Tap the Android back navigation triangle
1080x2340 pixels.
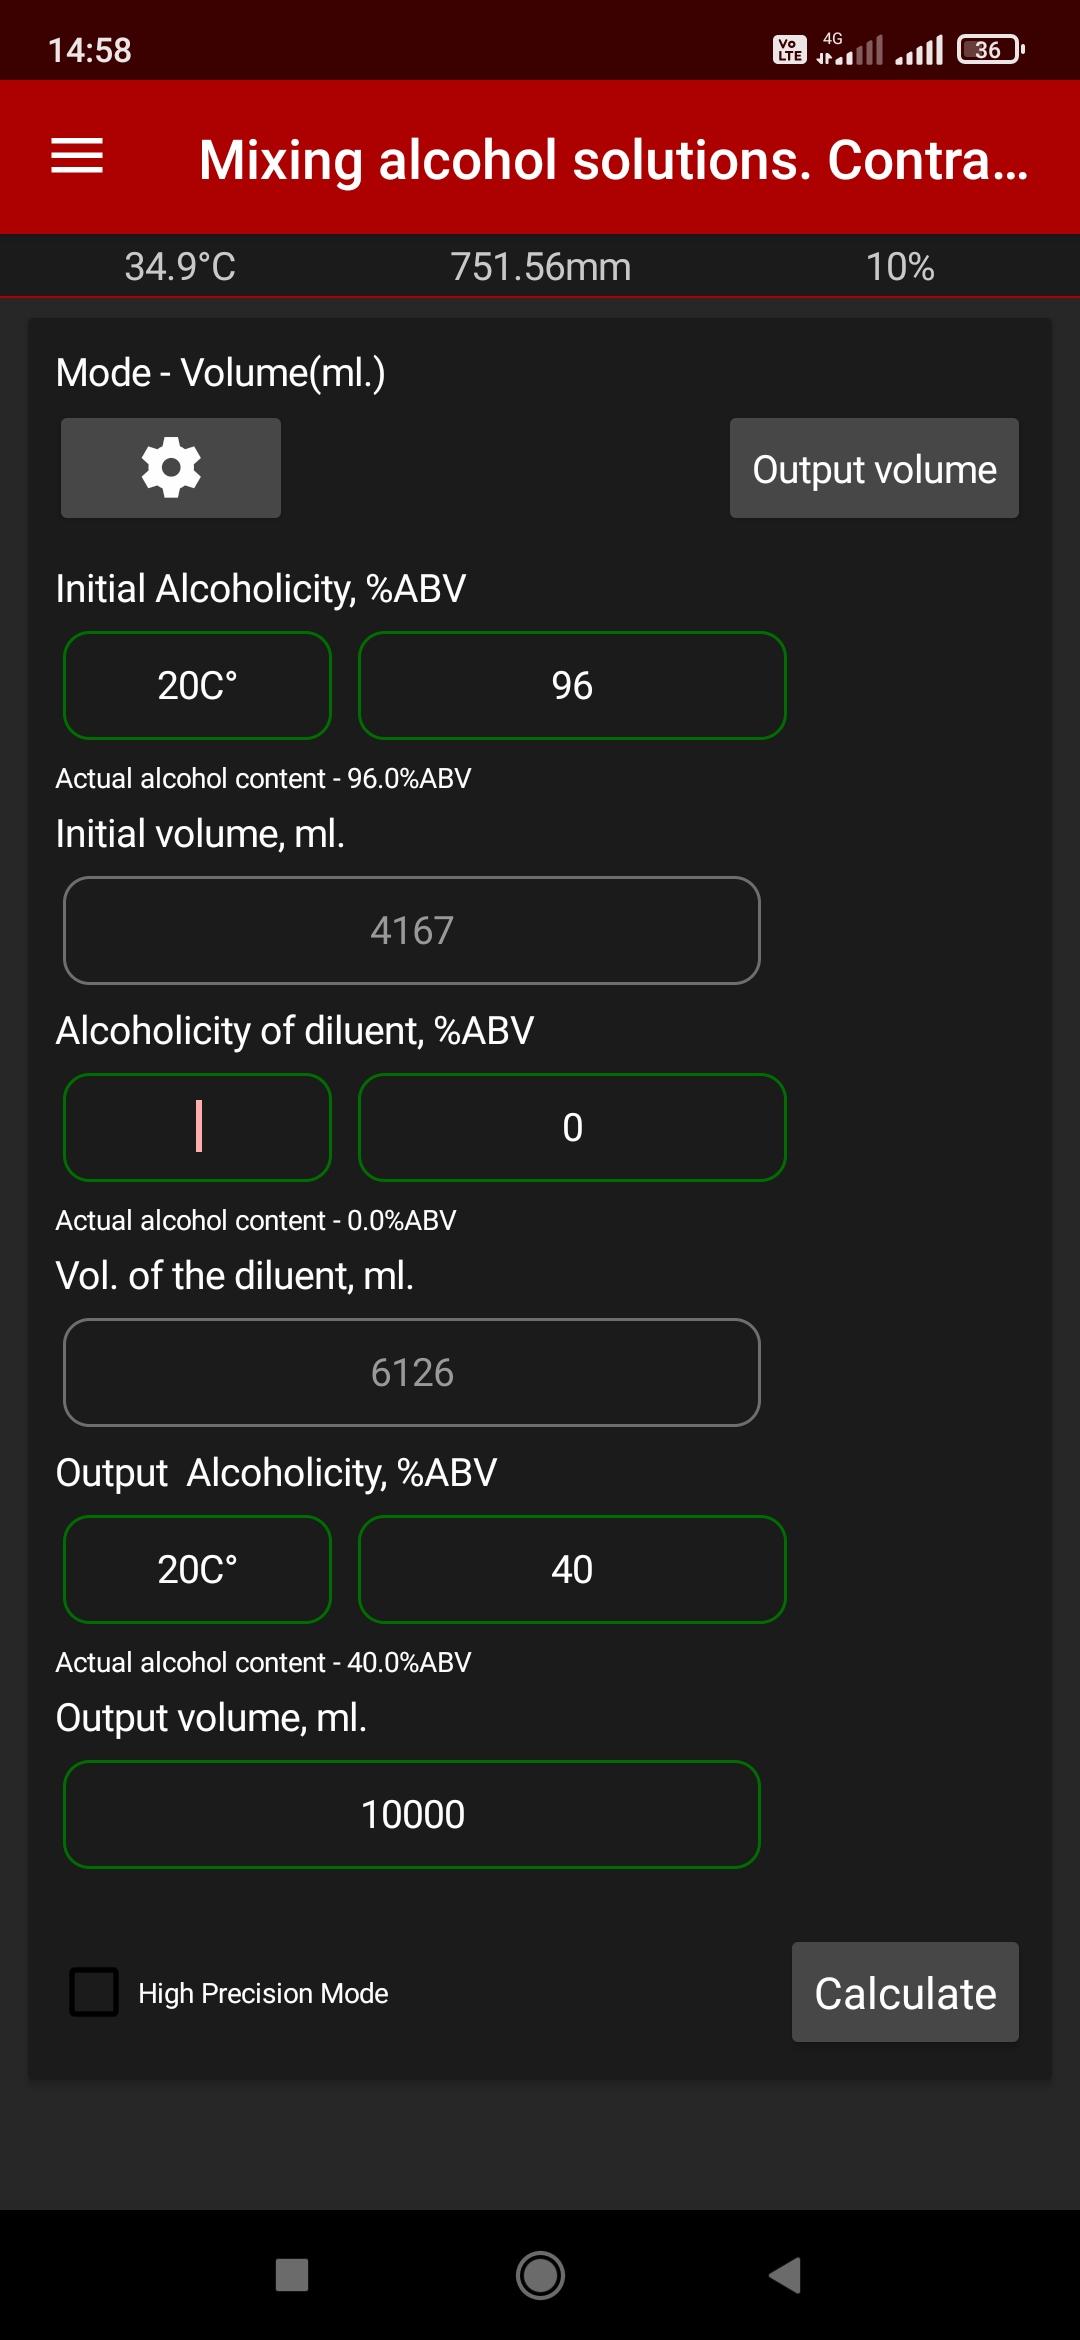click(x=785, y=2275)
